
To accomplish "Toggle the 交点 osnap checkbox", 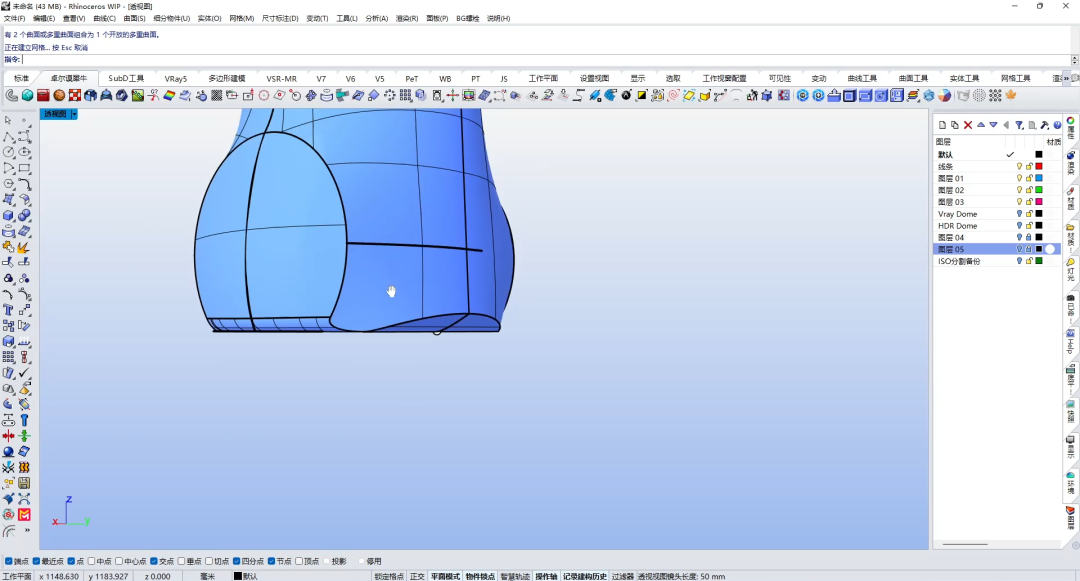I will (x=154, y=561).
